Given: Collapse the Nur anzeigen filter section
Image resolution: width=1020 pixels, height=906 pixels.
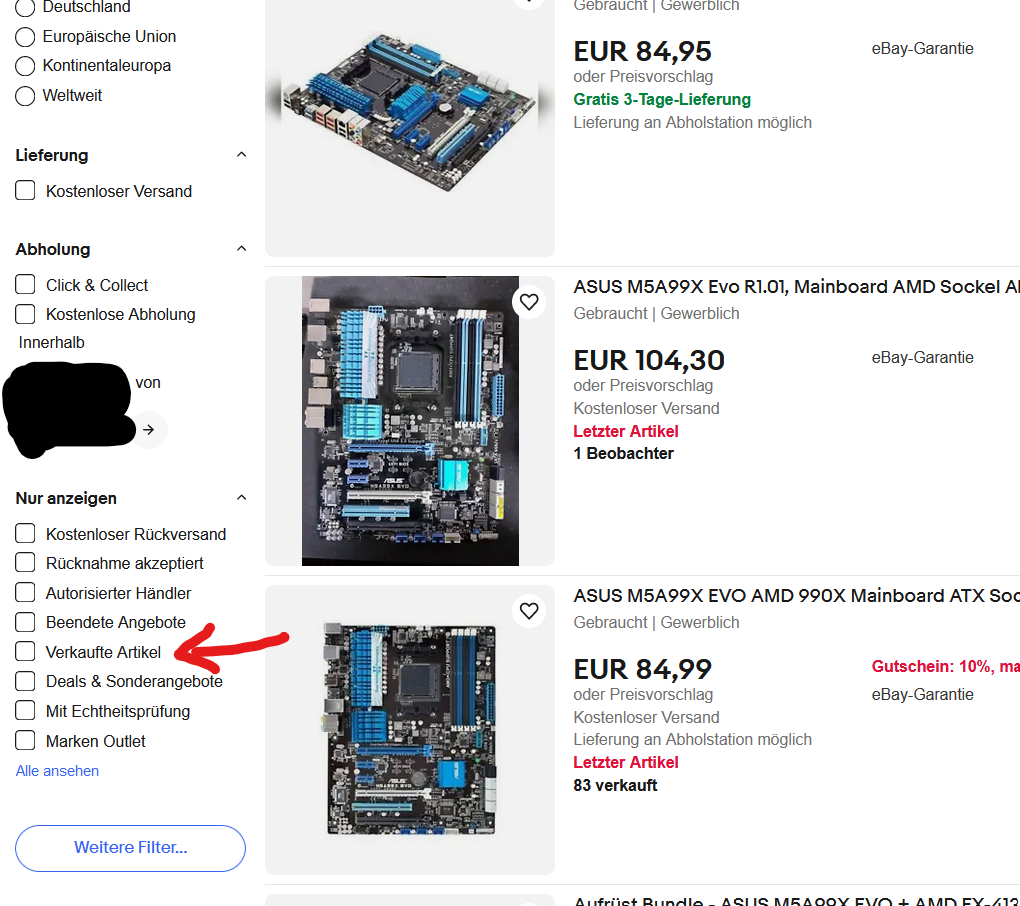Looking at the screenshot, I should [x=241, y=498].
